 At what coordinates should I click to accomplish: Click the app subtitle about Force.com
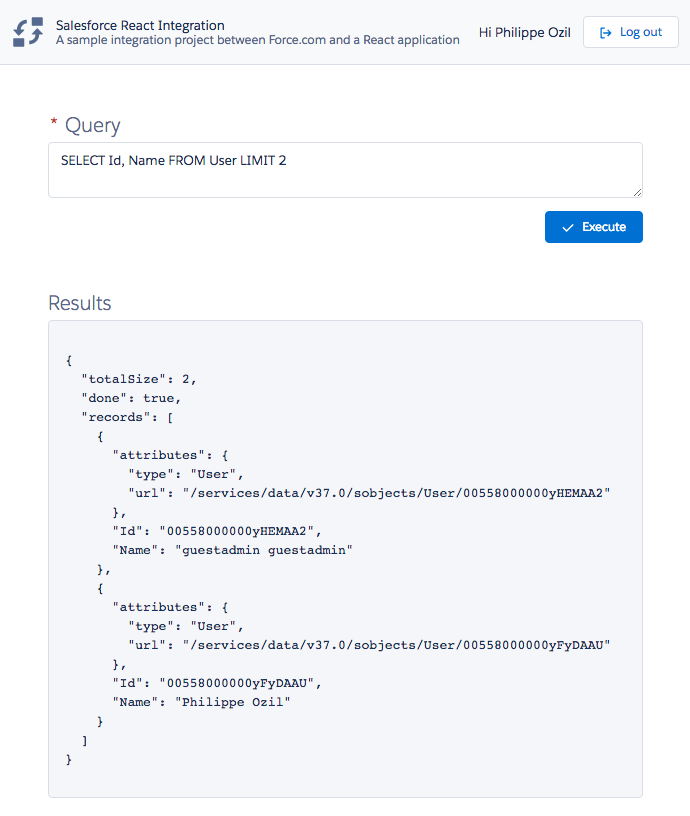[258, 40]
